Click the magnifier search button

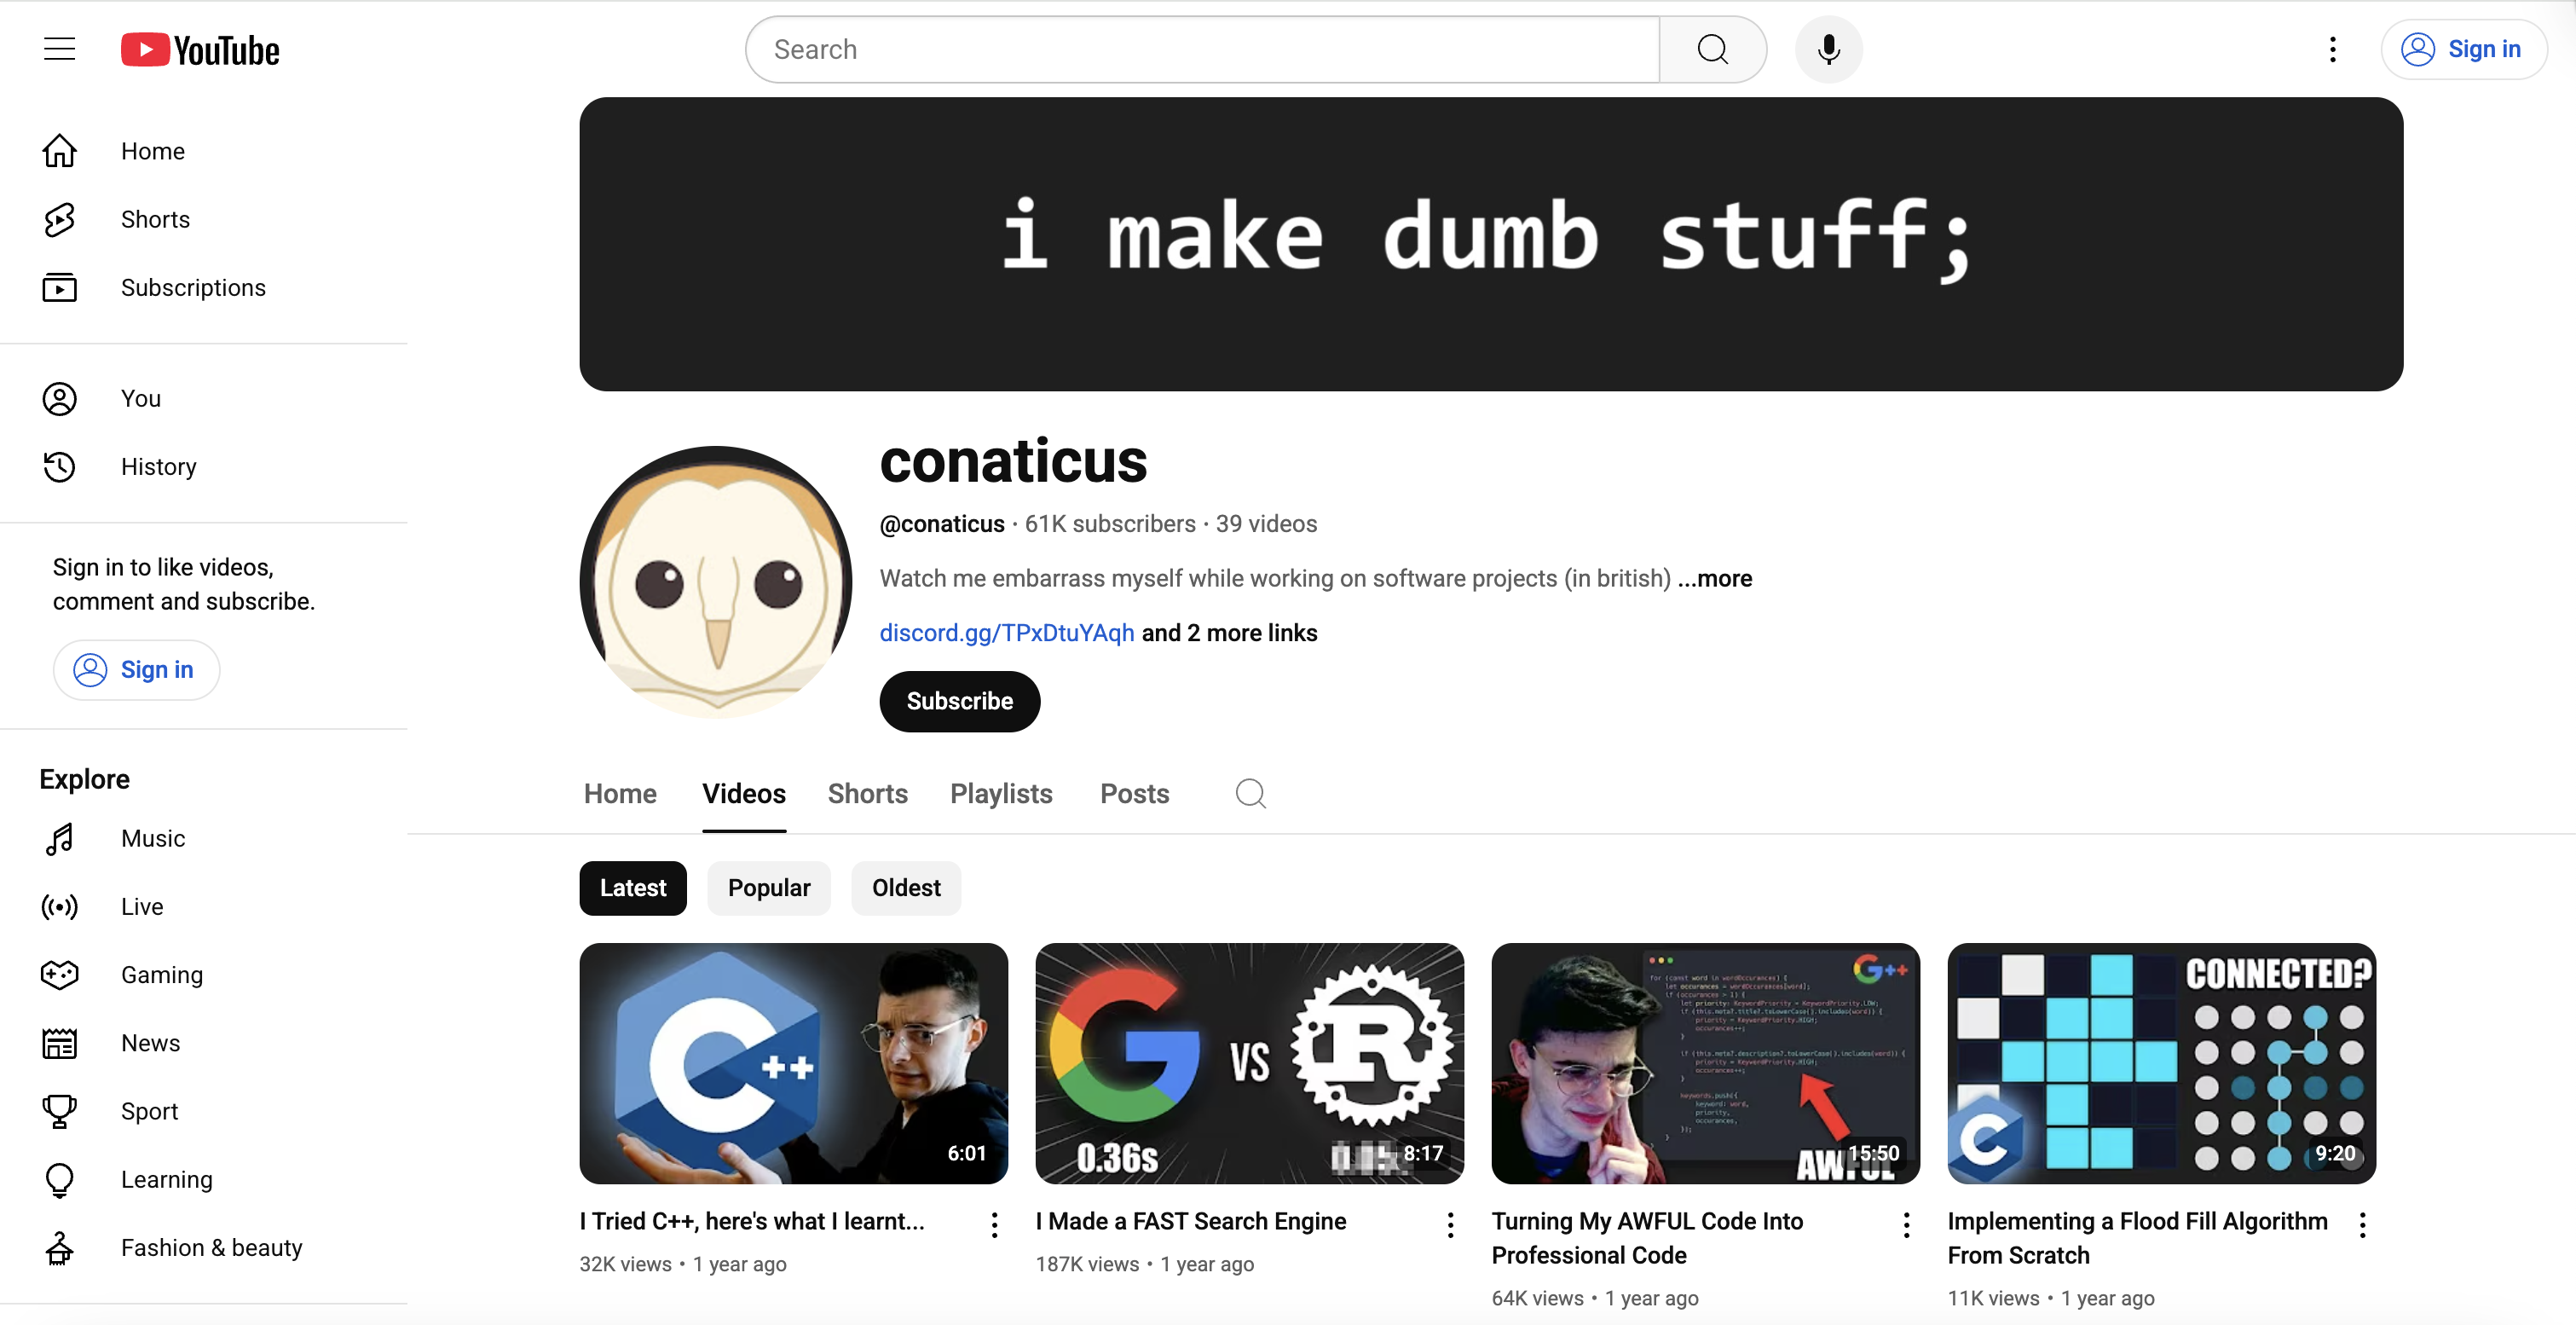[1712, 49]
